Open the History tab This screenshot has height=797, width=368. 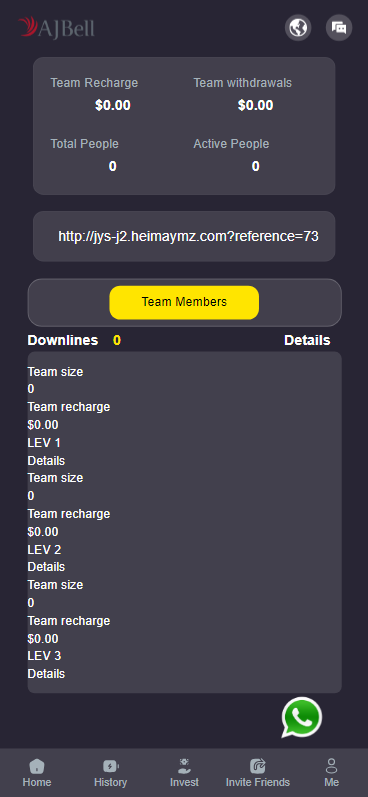click(x=110, y=773)
